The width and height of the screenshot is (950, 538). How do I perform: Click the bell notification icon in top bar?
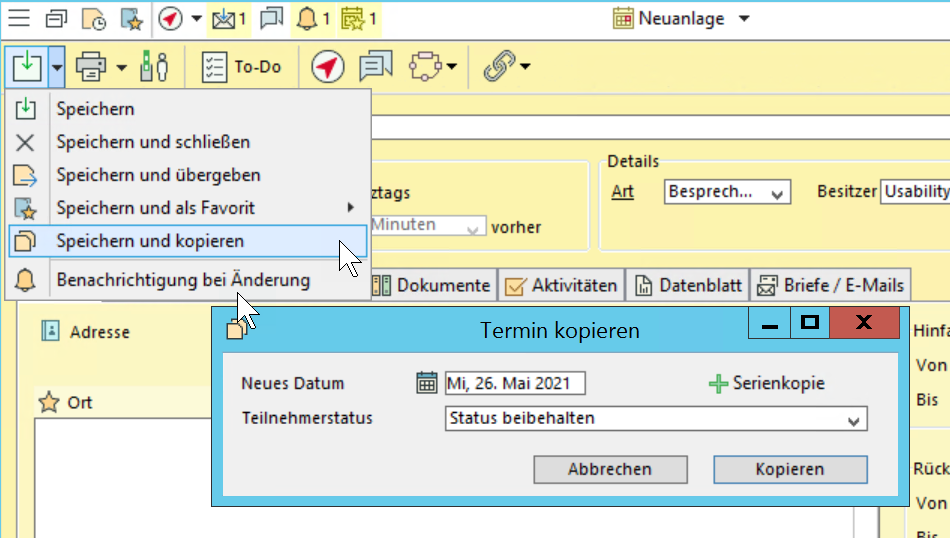pos(307,18)
